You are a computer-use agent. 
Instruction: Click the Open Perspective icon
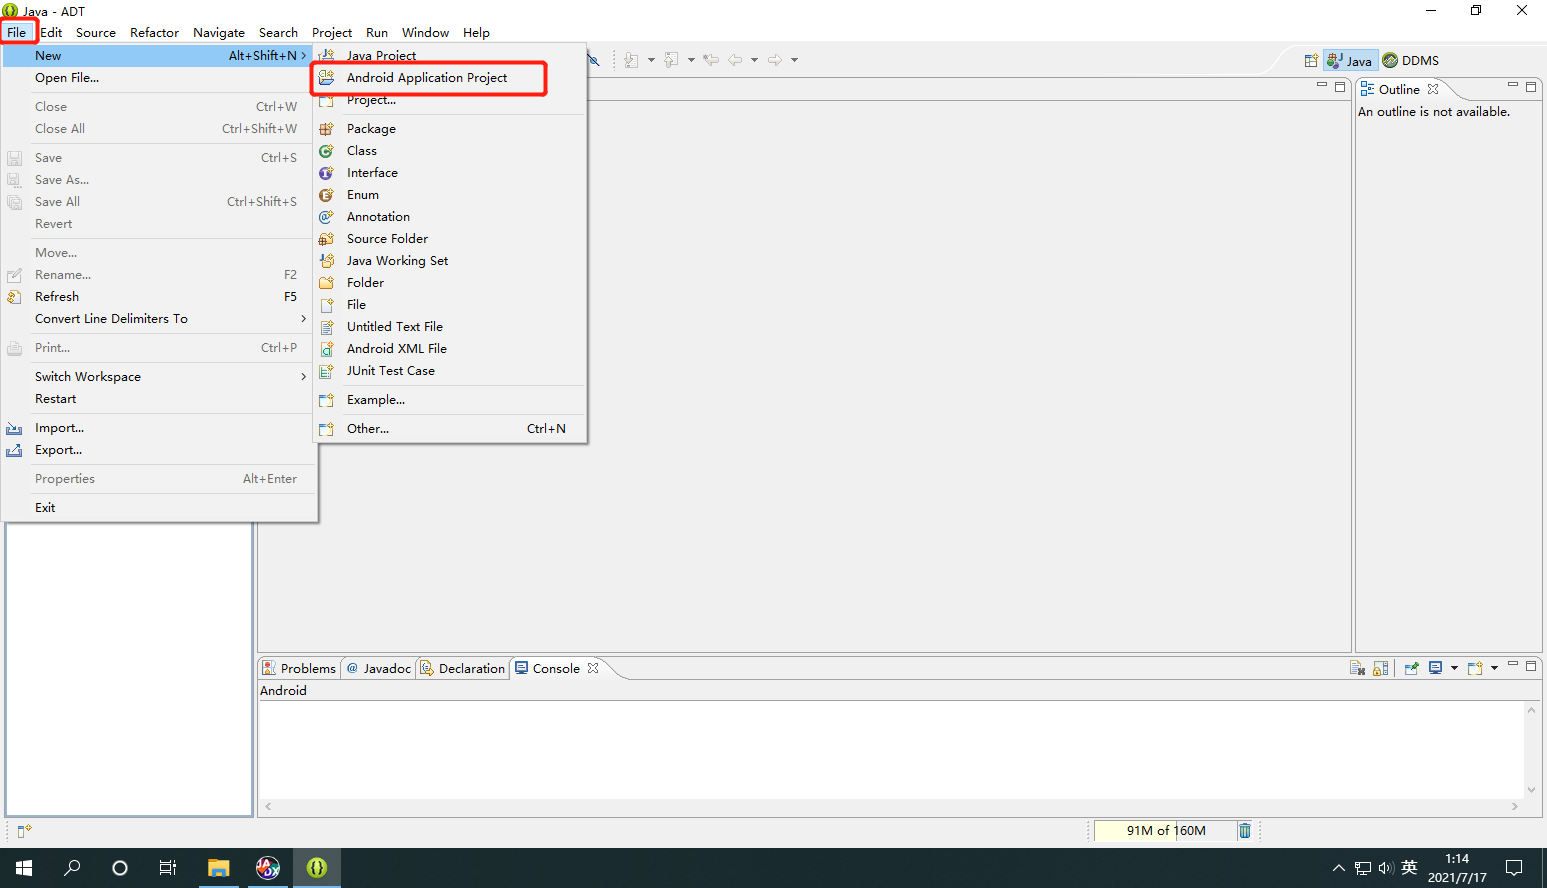click(x=1311, y=61)
